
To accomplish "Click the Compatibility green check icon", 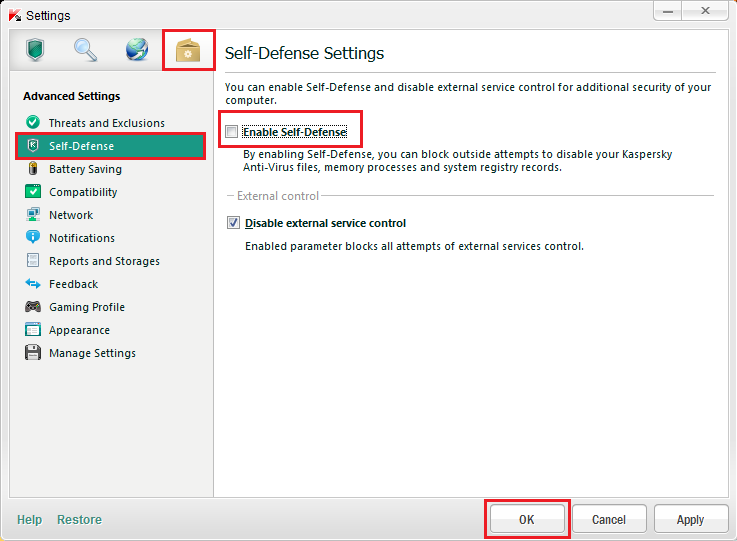I will (33, 191).
